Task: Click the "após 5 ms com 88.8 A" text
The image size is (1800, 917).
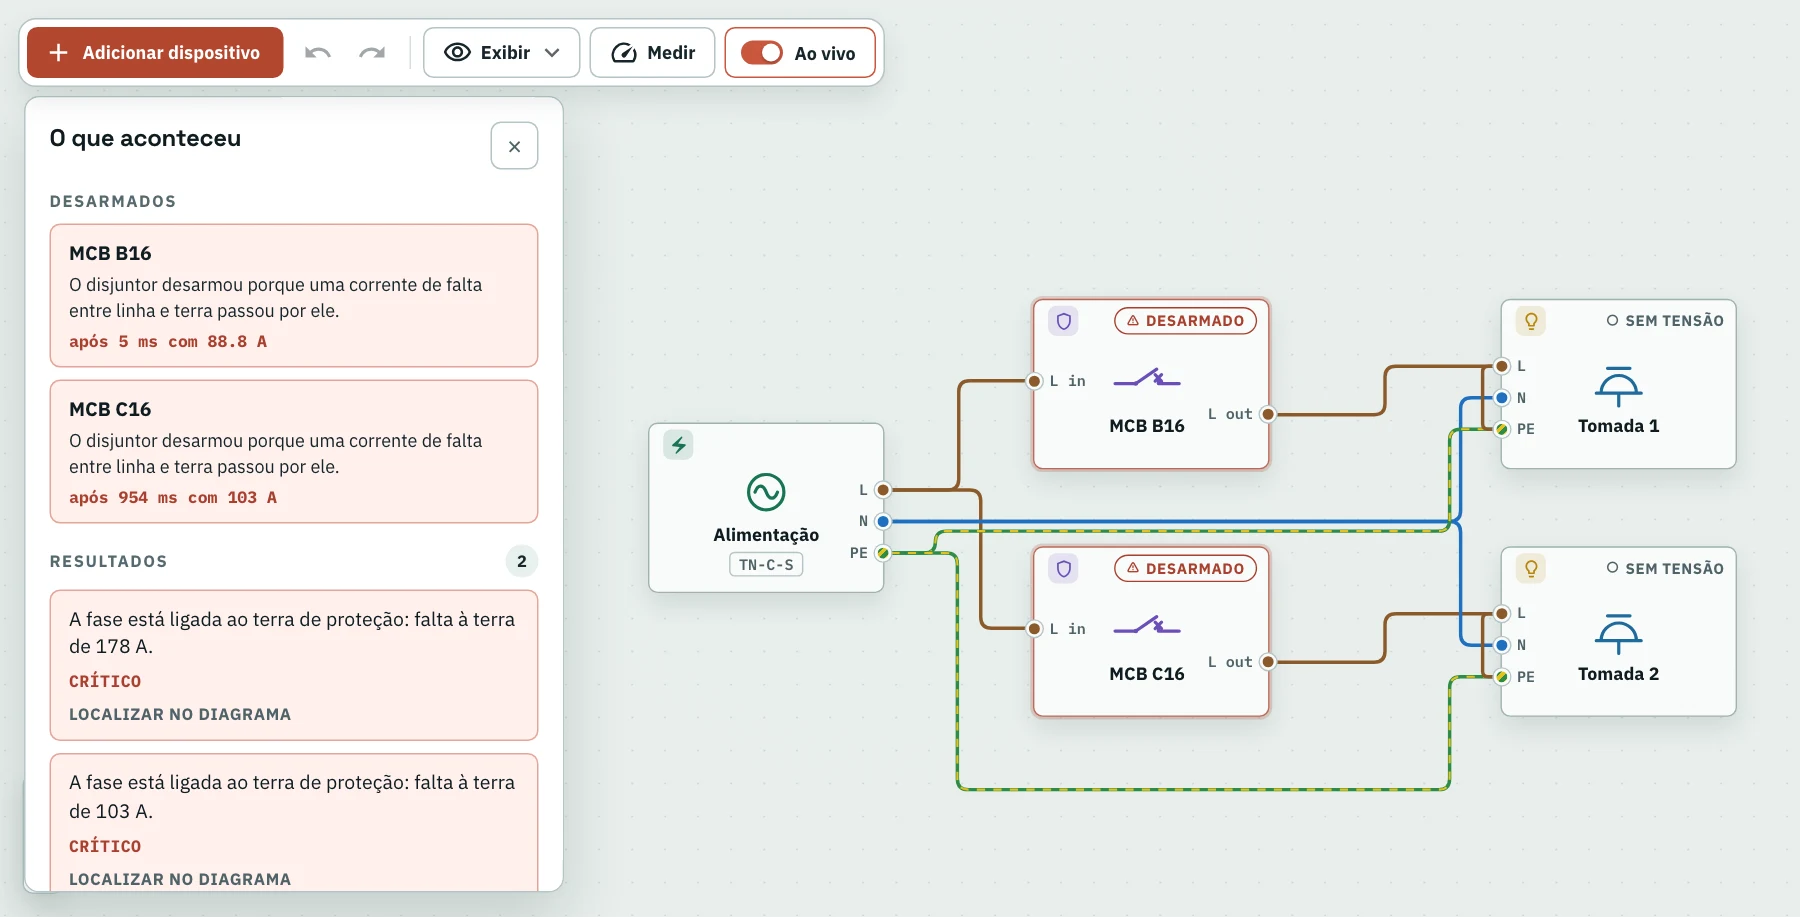Action: [x=168, y=342]
